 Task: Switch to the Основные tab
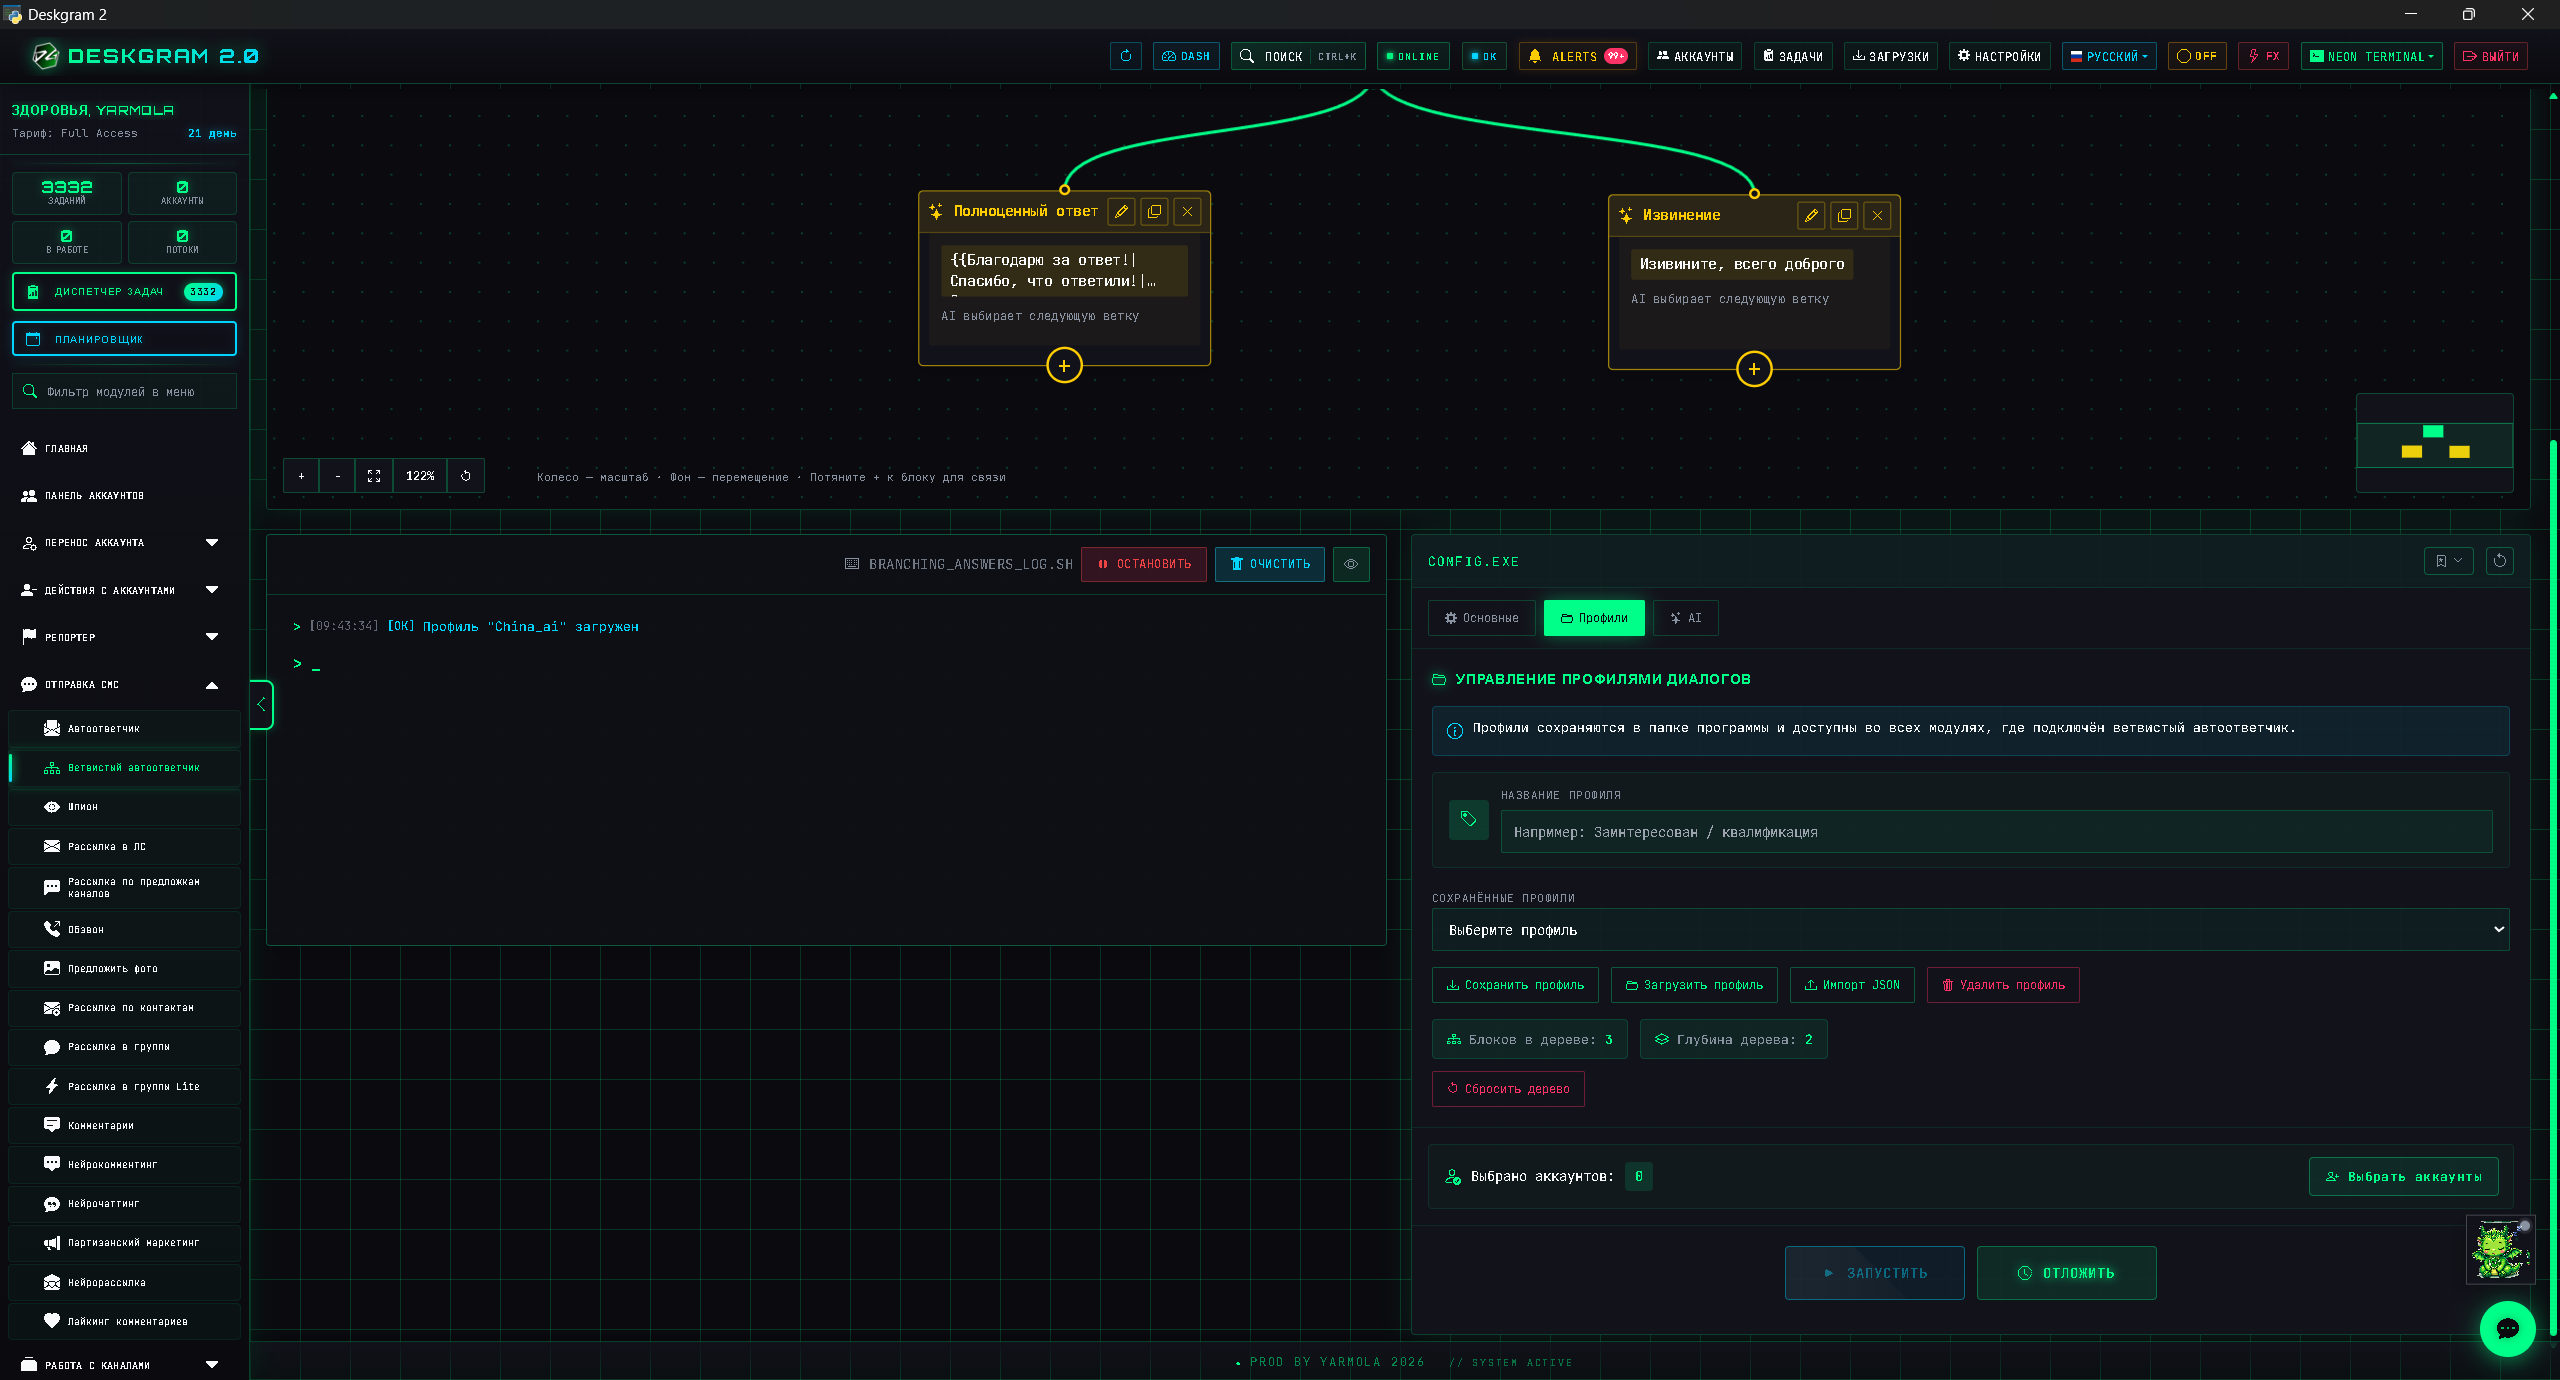1481,618
